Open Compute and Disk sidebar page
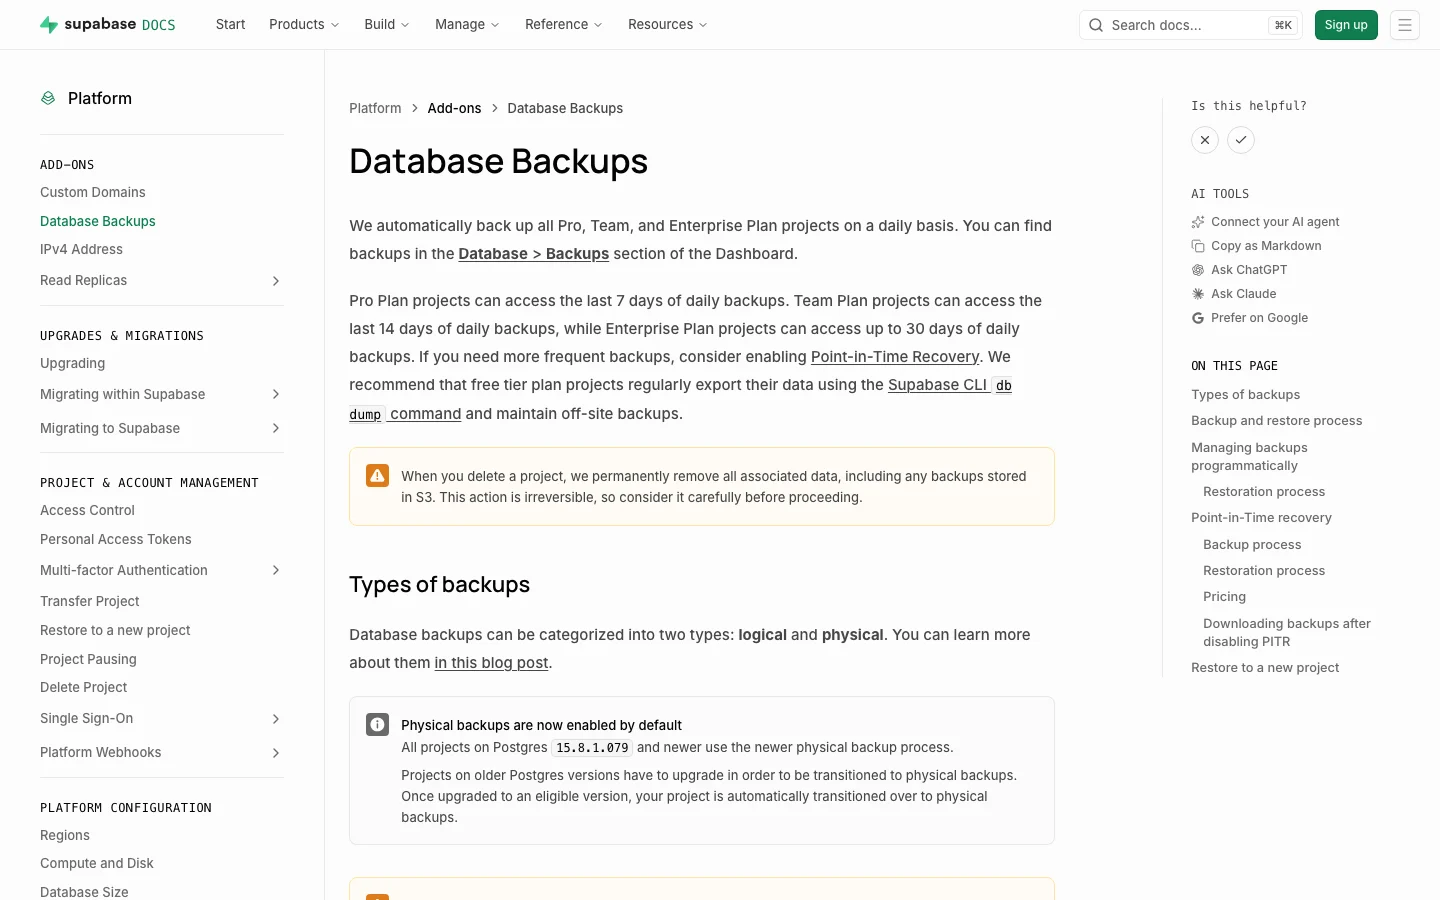Image resolution: width=1440 pixels, height=900 pixels. pos(97,864)
